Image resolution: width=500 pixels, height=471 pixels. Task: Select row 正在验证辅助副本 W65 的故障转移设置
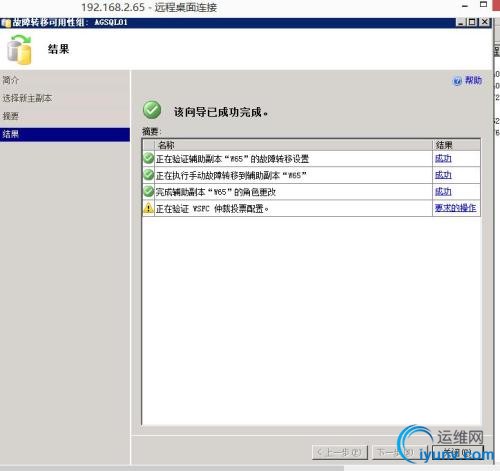311,159
